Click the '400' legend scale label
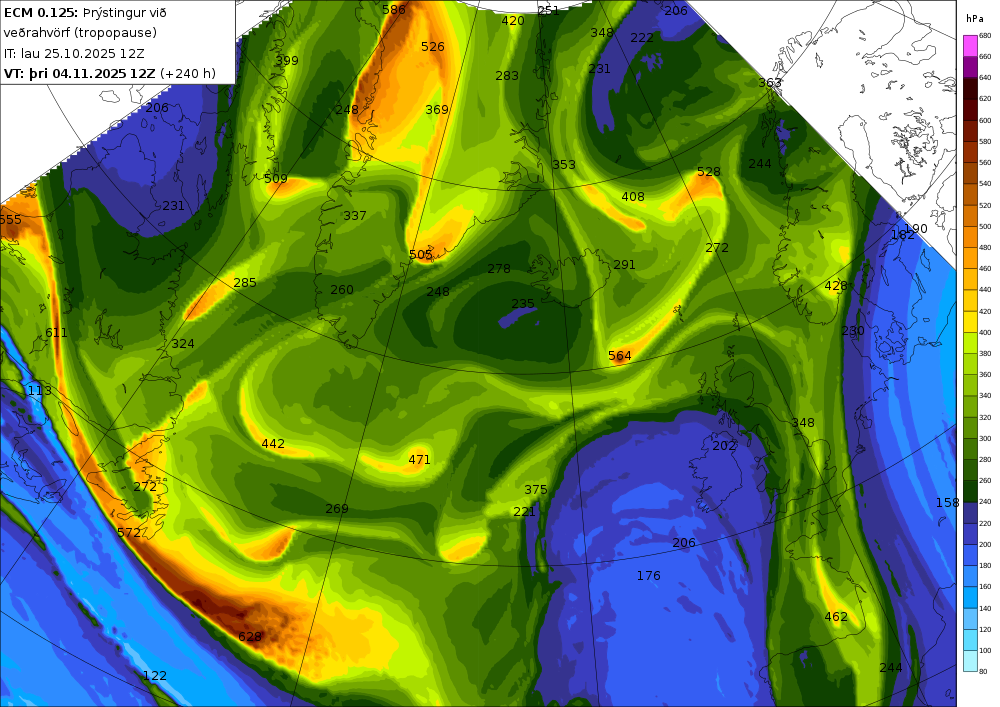This screenshot has width=1000, height=707. point(985,332)
